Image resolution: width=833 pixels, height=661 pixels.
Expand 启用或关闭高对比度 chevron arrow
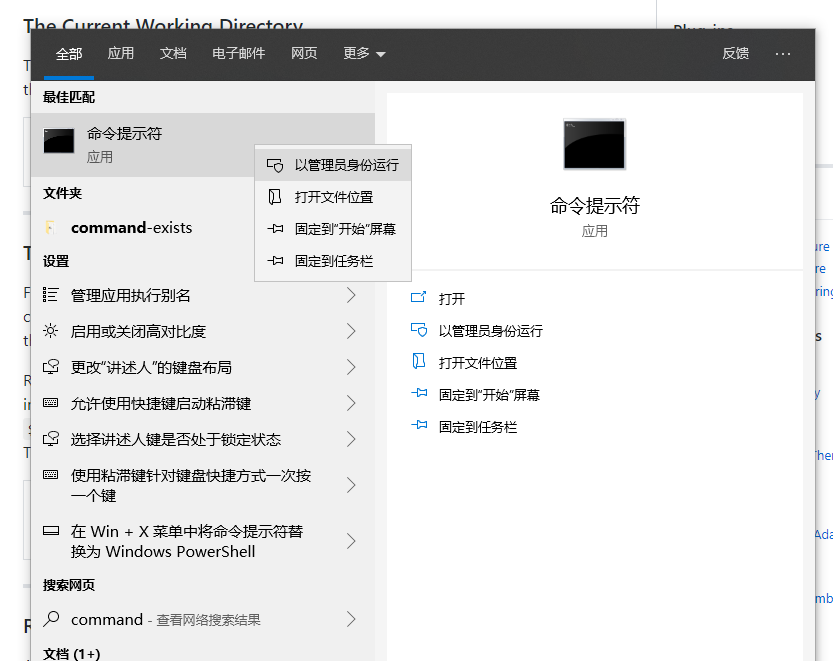[351, 332]
